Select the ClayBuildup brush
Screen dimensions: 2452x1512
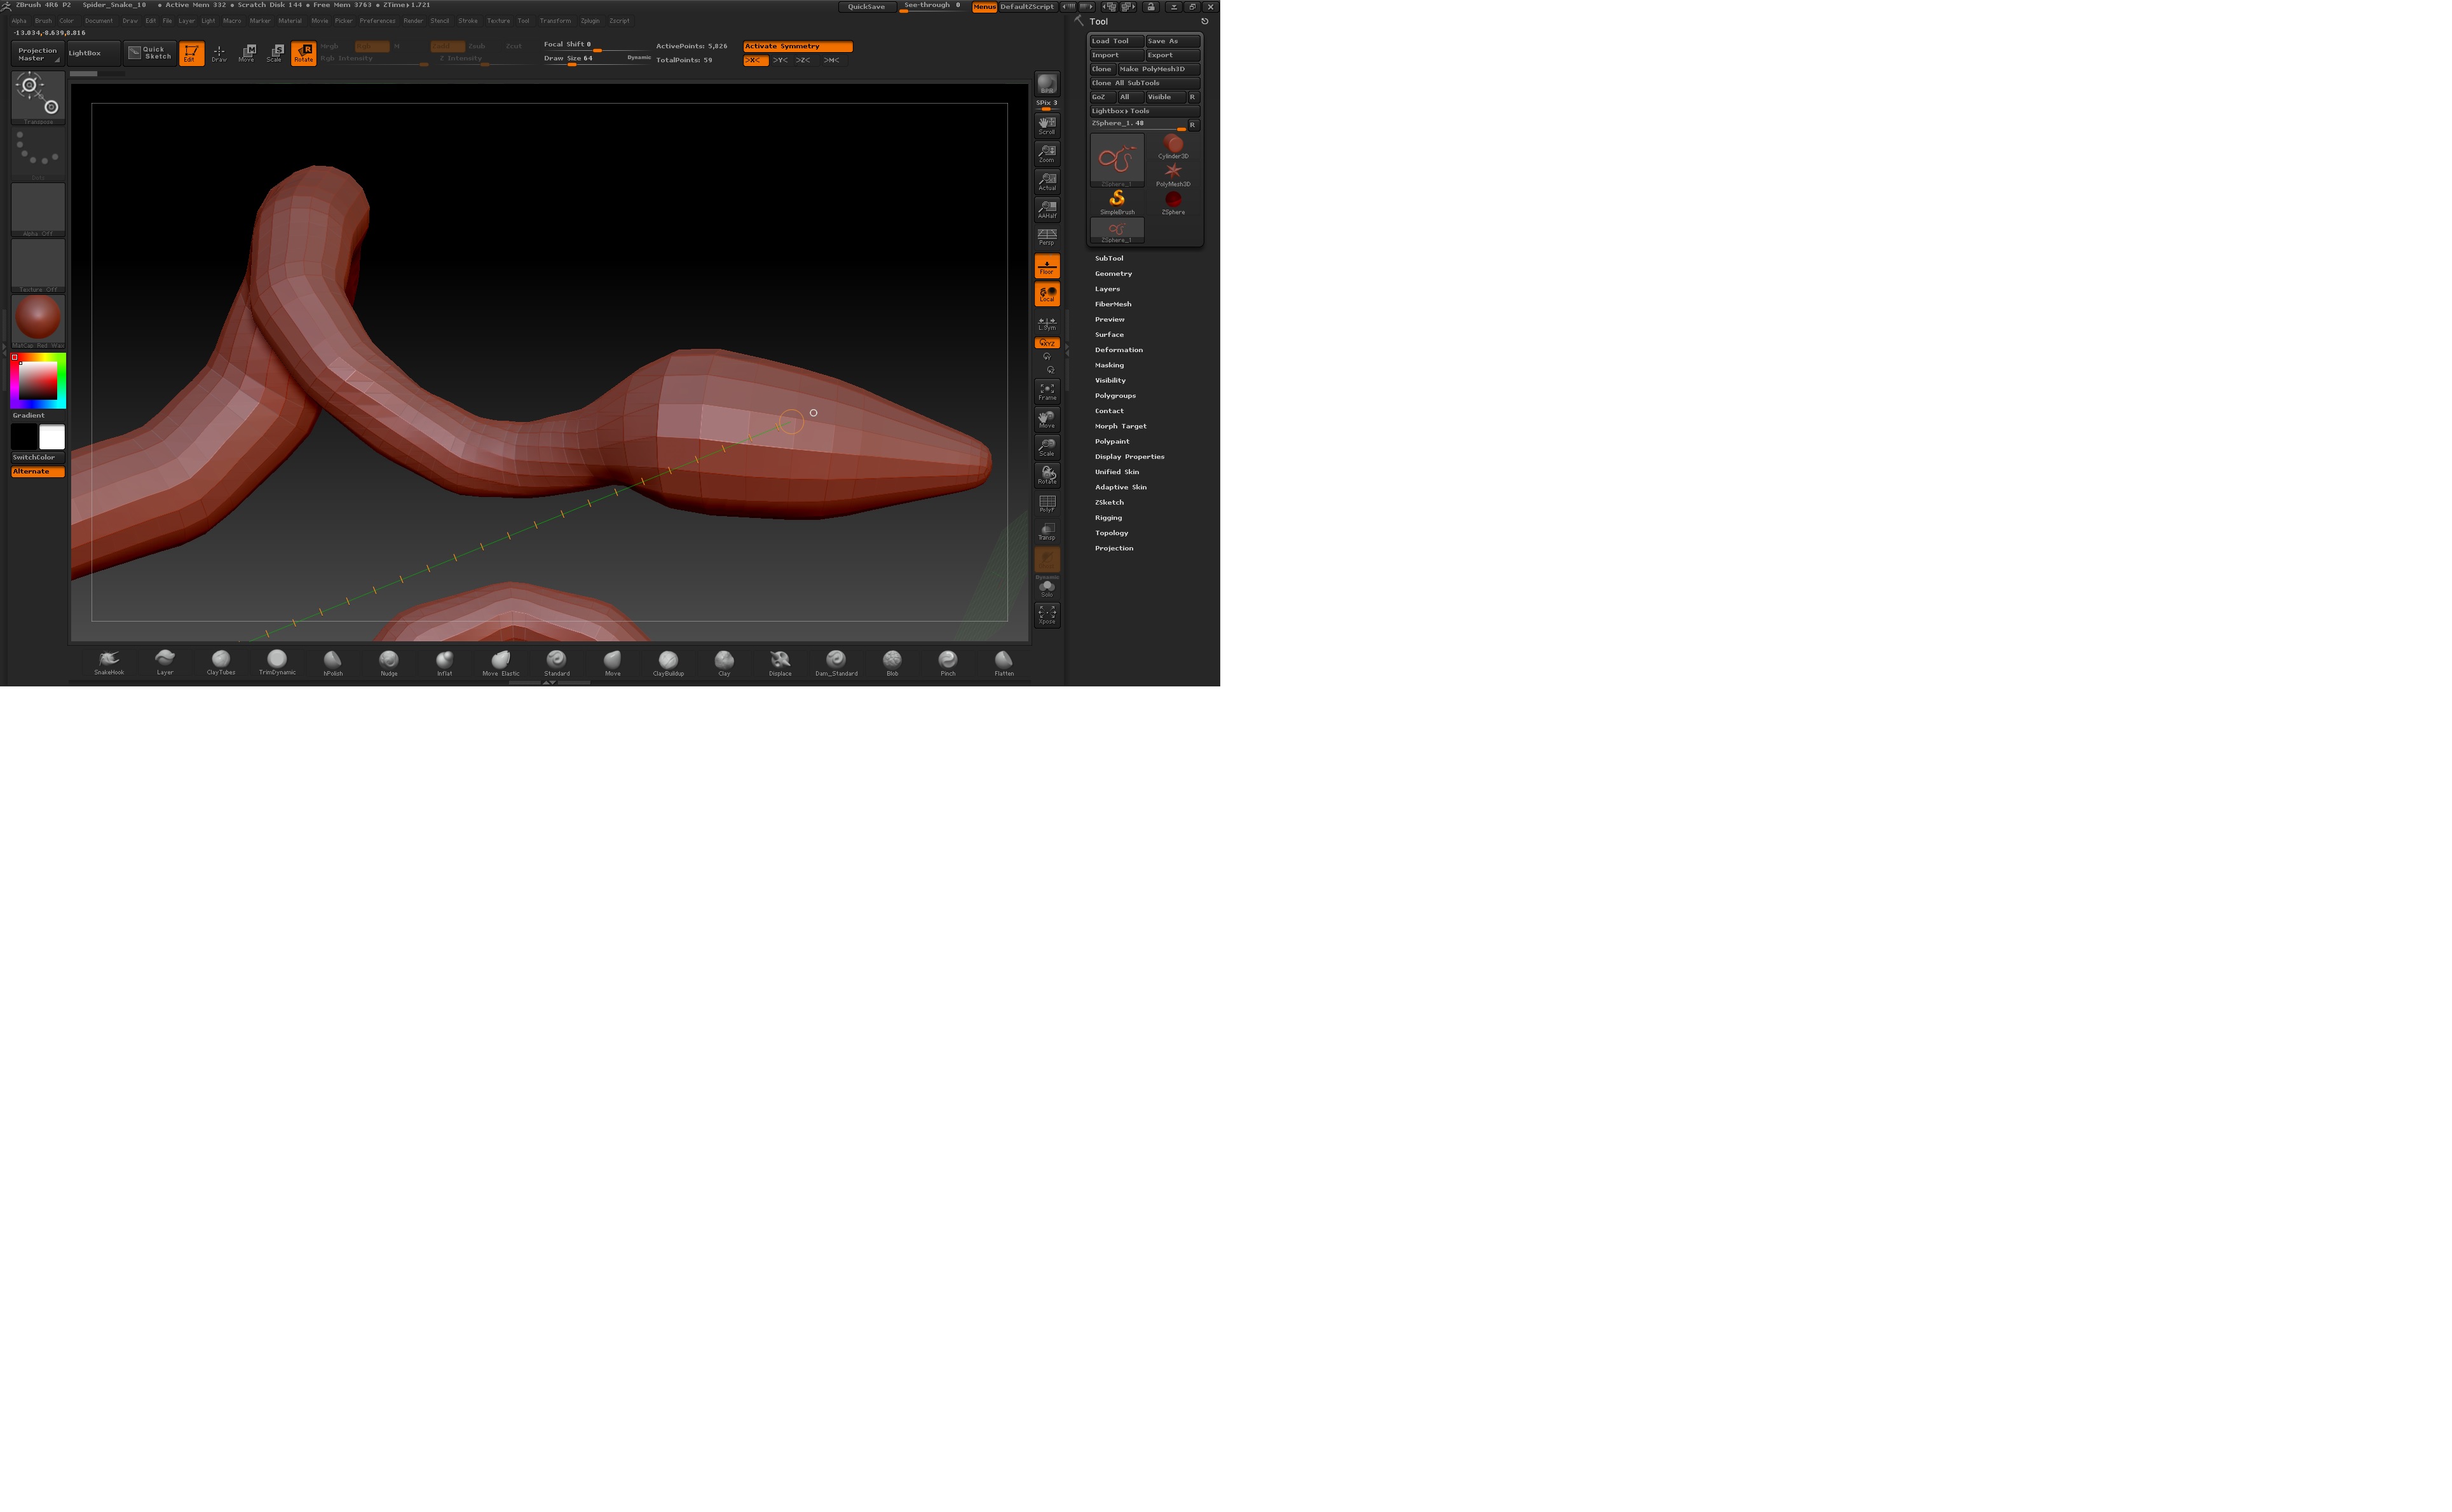[668, 660]
